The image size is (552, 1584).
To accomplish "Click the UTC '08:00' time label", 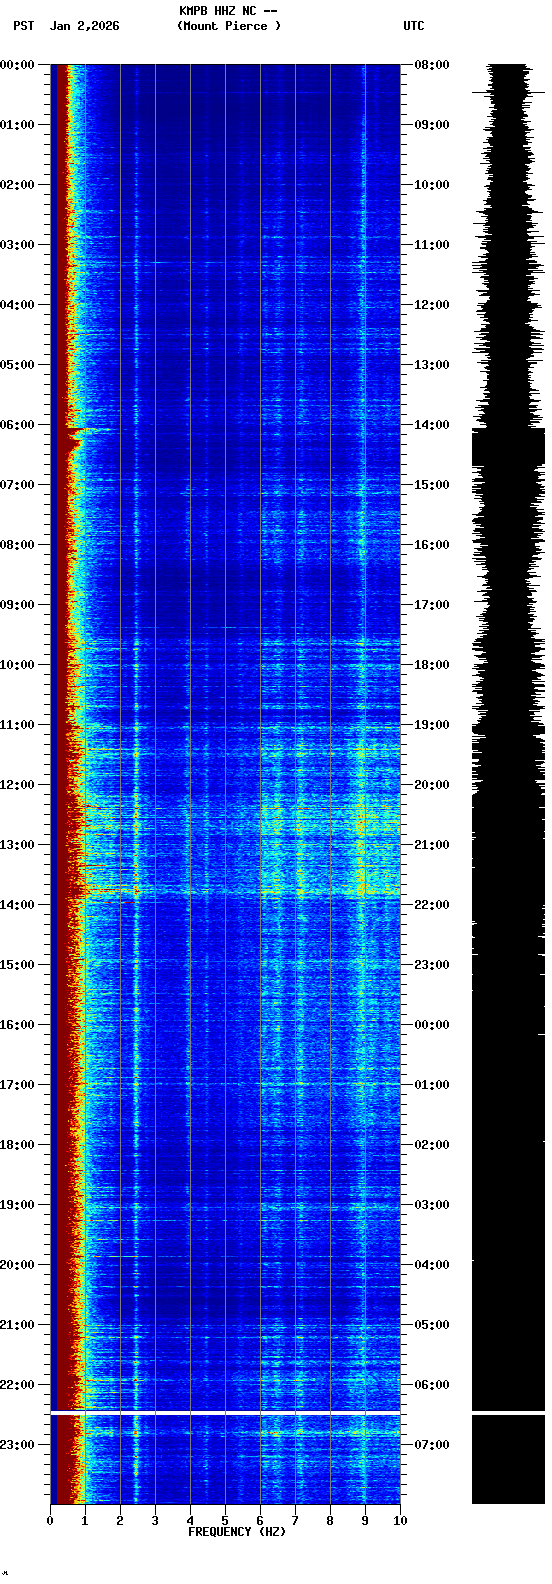I will pos(432,65).
